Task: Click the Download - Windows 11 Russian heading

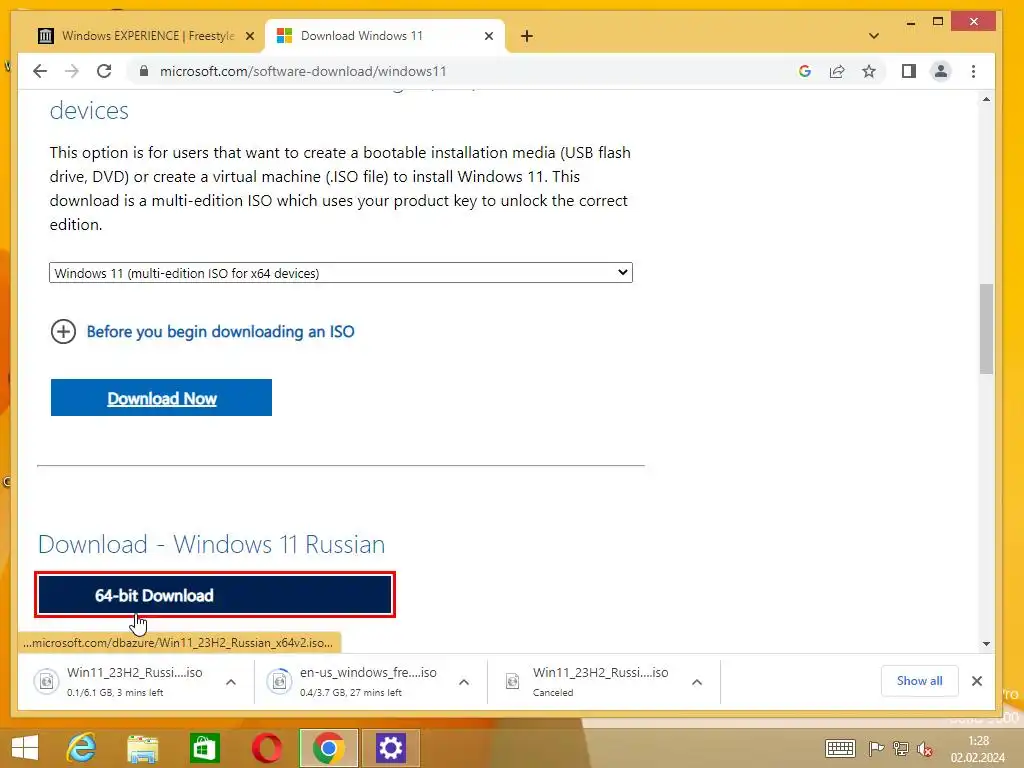Action: [x=211, y=545]
